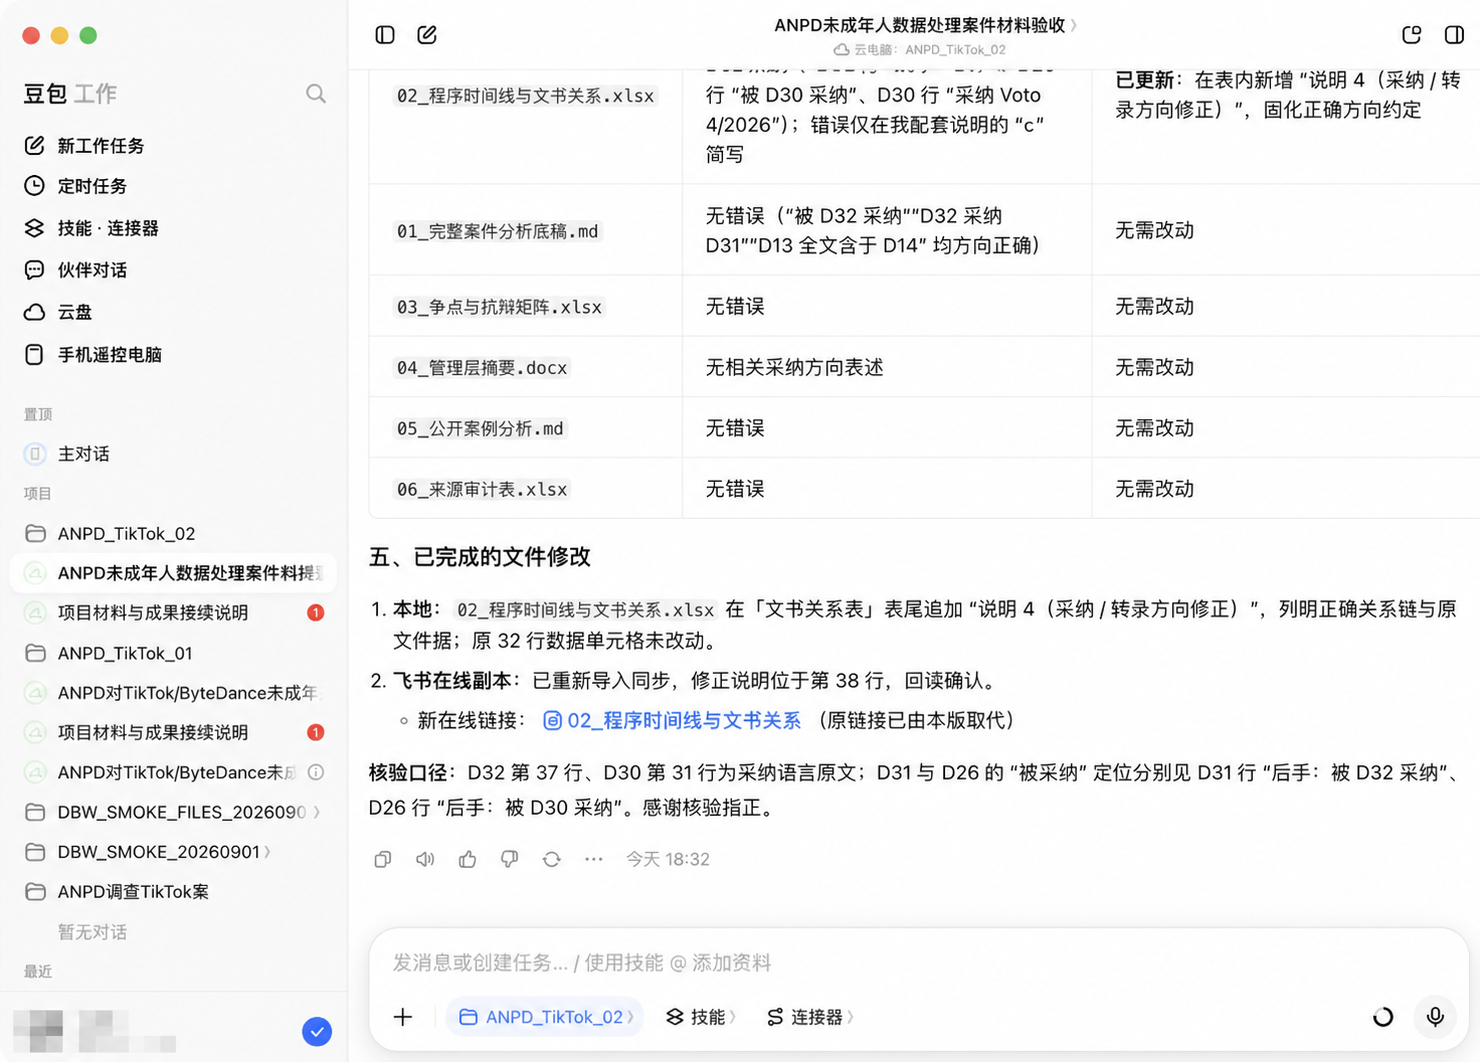Screen dimensions: 1480x1062
Task: Select 新工作任务 in the sidebar
Action: [84, 146]
